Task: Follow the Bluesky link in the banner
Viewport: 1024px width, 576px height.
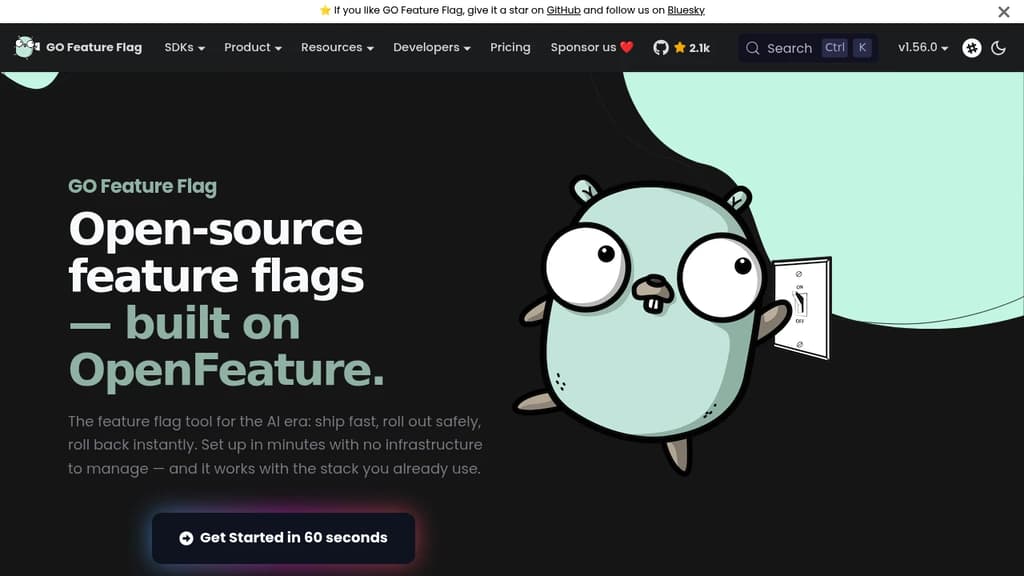Action: (x=686, y=10)
